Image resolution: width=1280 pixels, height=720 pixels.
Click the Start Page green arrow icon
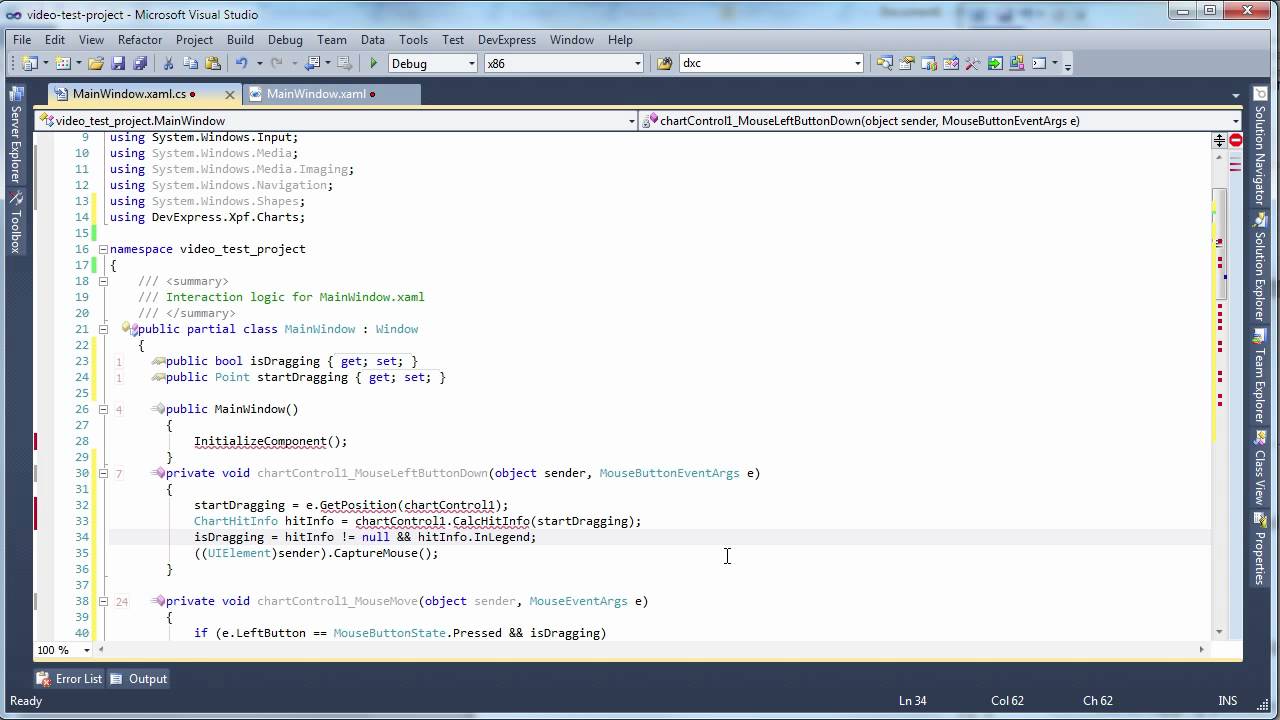[995, 63]
